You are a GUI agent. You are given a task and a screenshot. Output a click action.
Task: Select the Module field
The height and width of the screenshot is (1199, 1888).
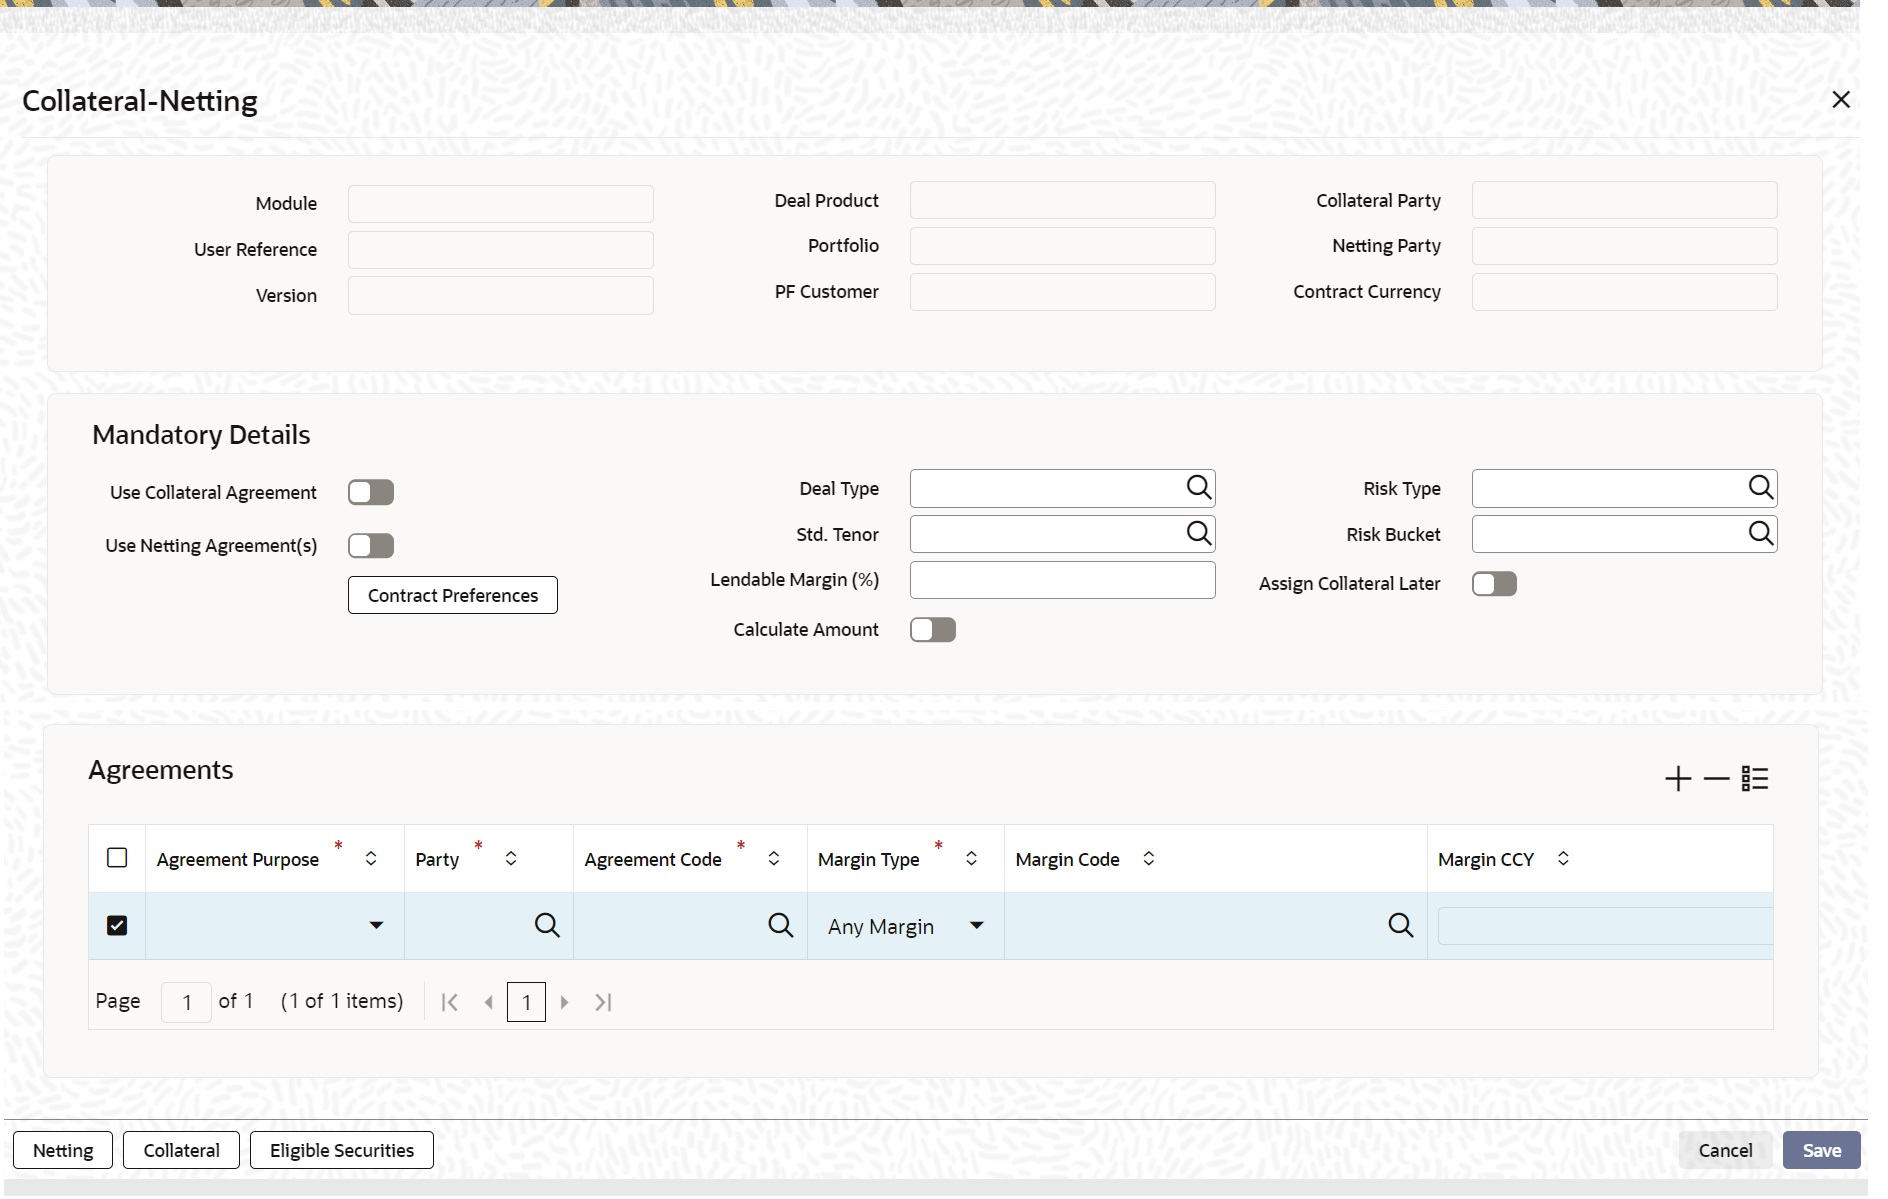click(x=501, y=204)
